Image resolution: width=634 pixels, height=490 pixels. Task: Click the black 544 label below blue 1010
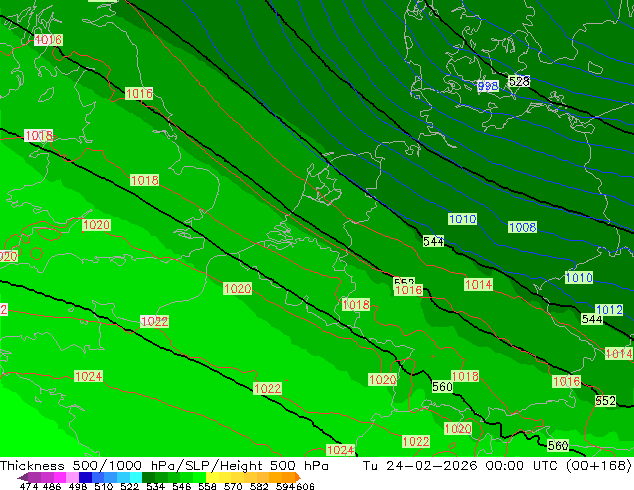[x=433, y=242]
